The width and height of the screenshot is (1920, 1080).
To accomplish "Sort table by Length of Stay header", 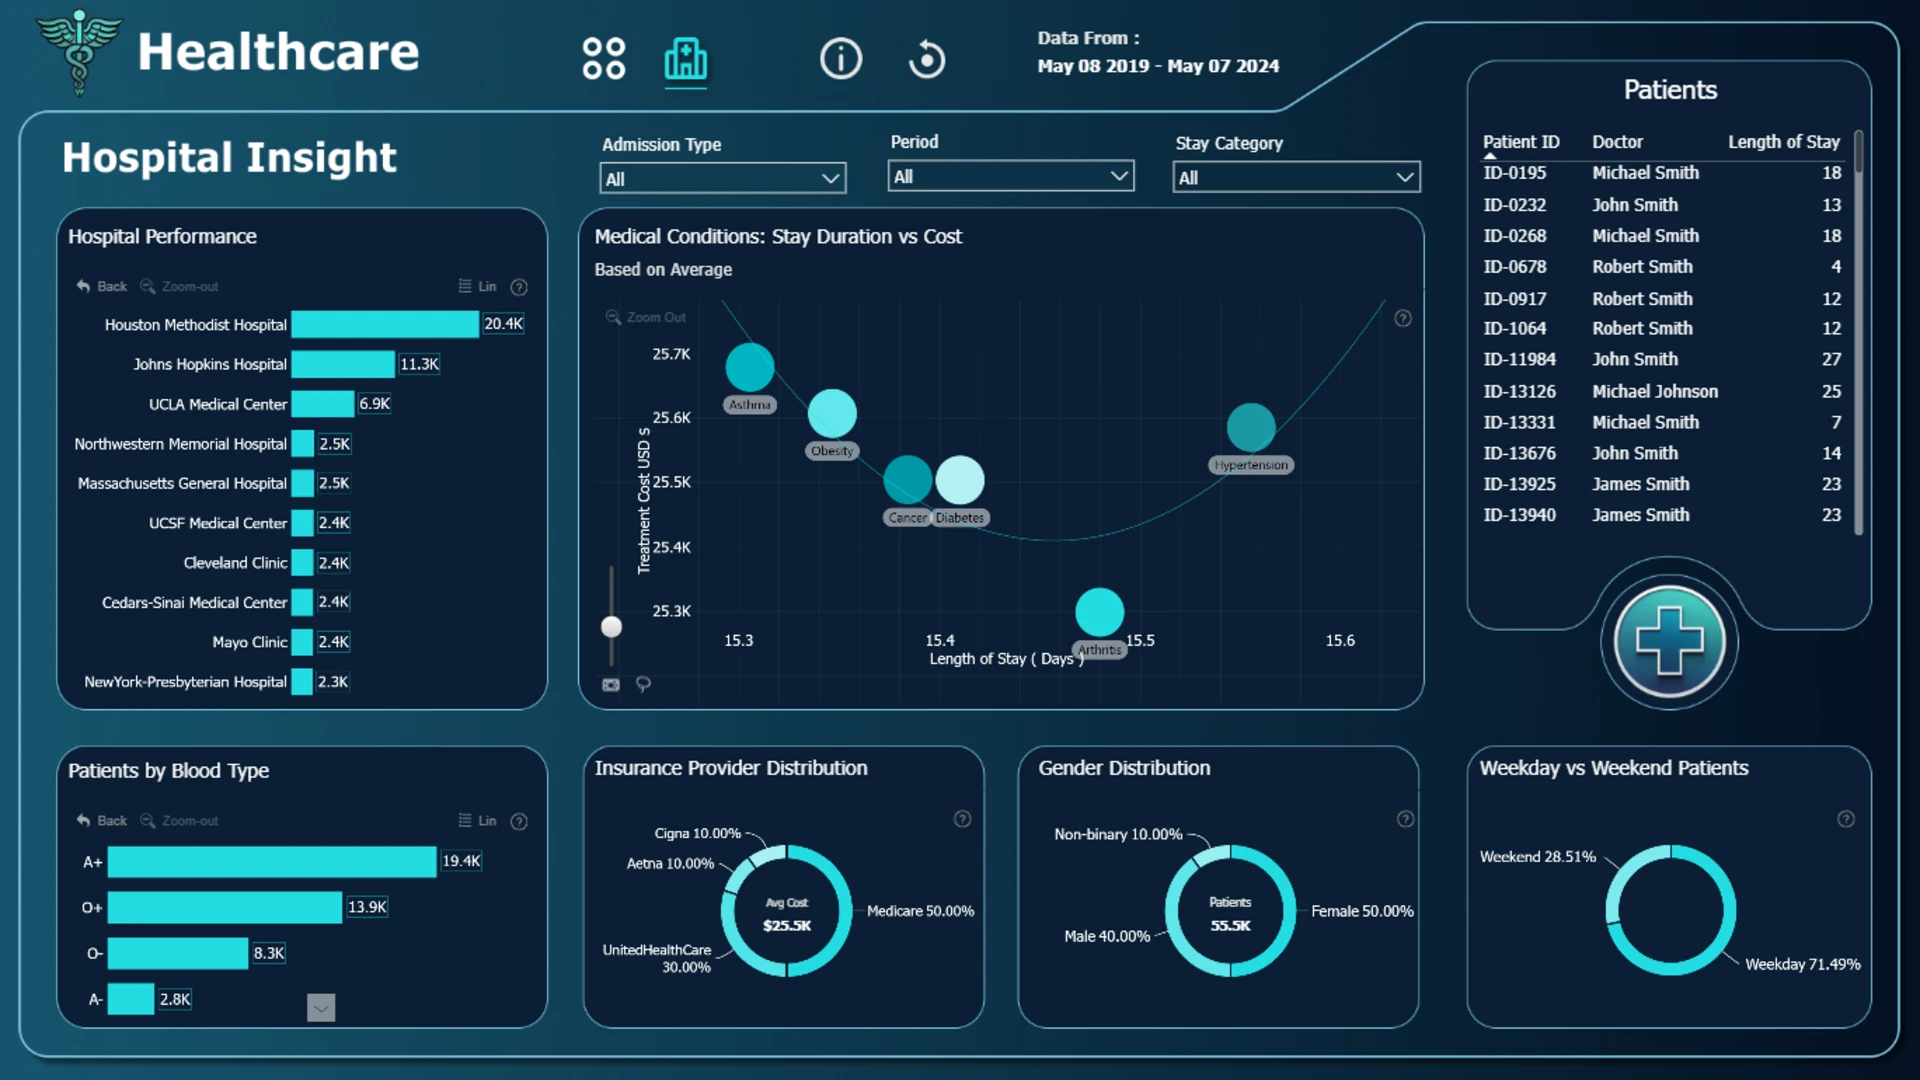I will point(1784,142).
